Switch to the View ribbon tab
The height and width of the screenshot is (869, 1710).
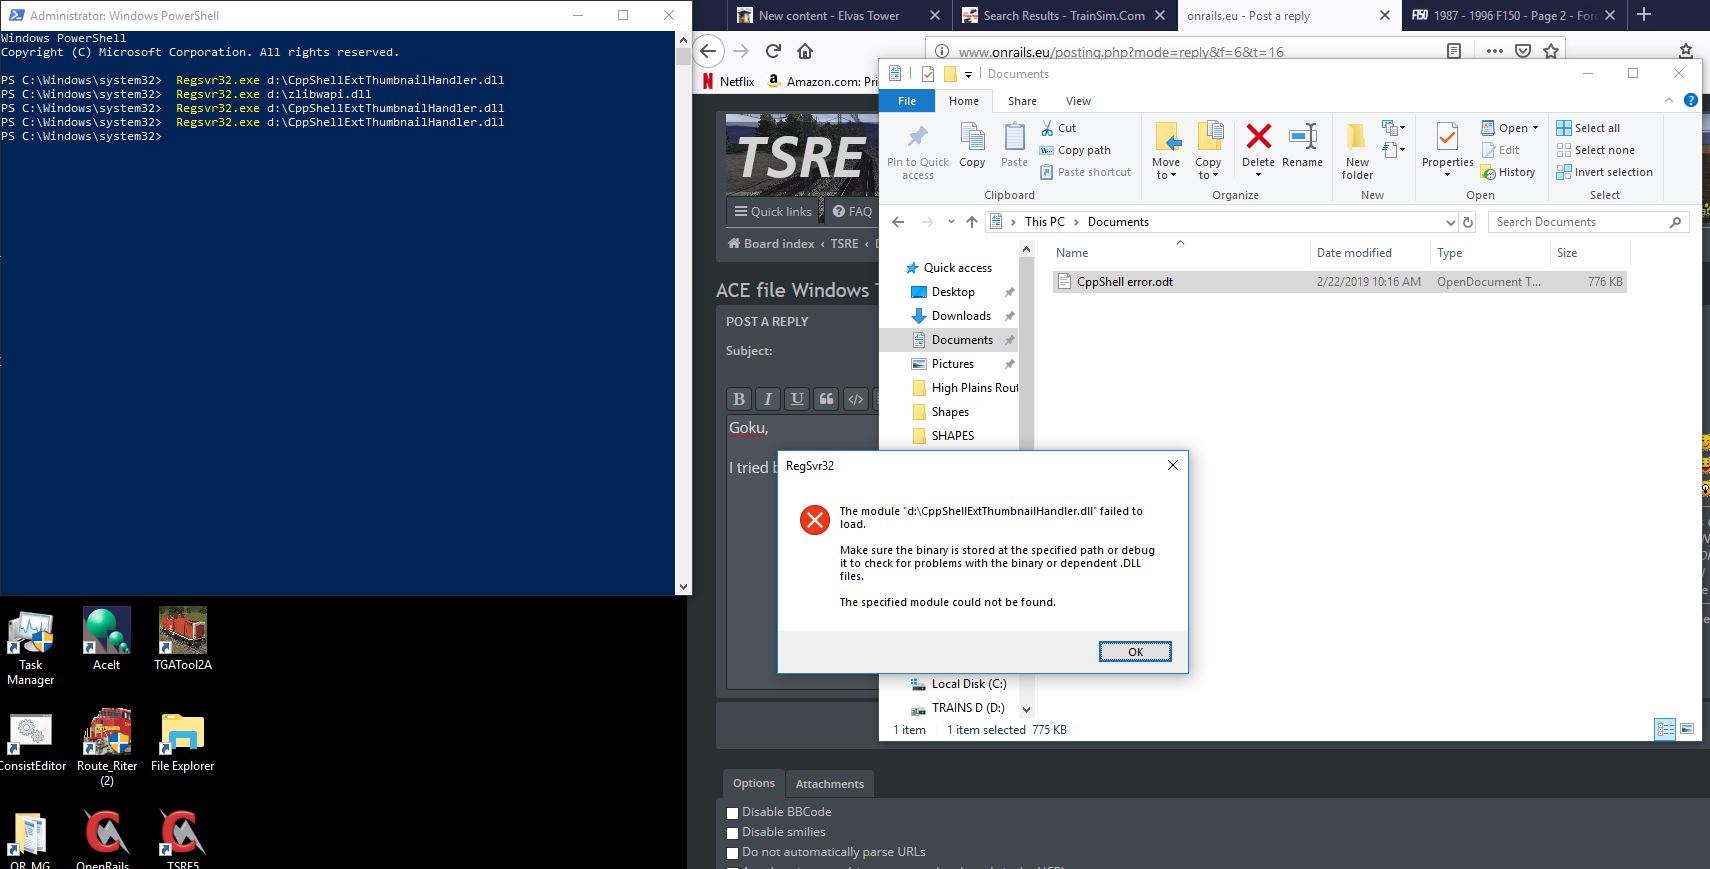pos(1078,101)
